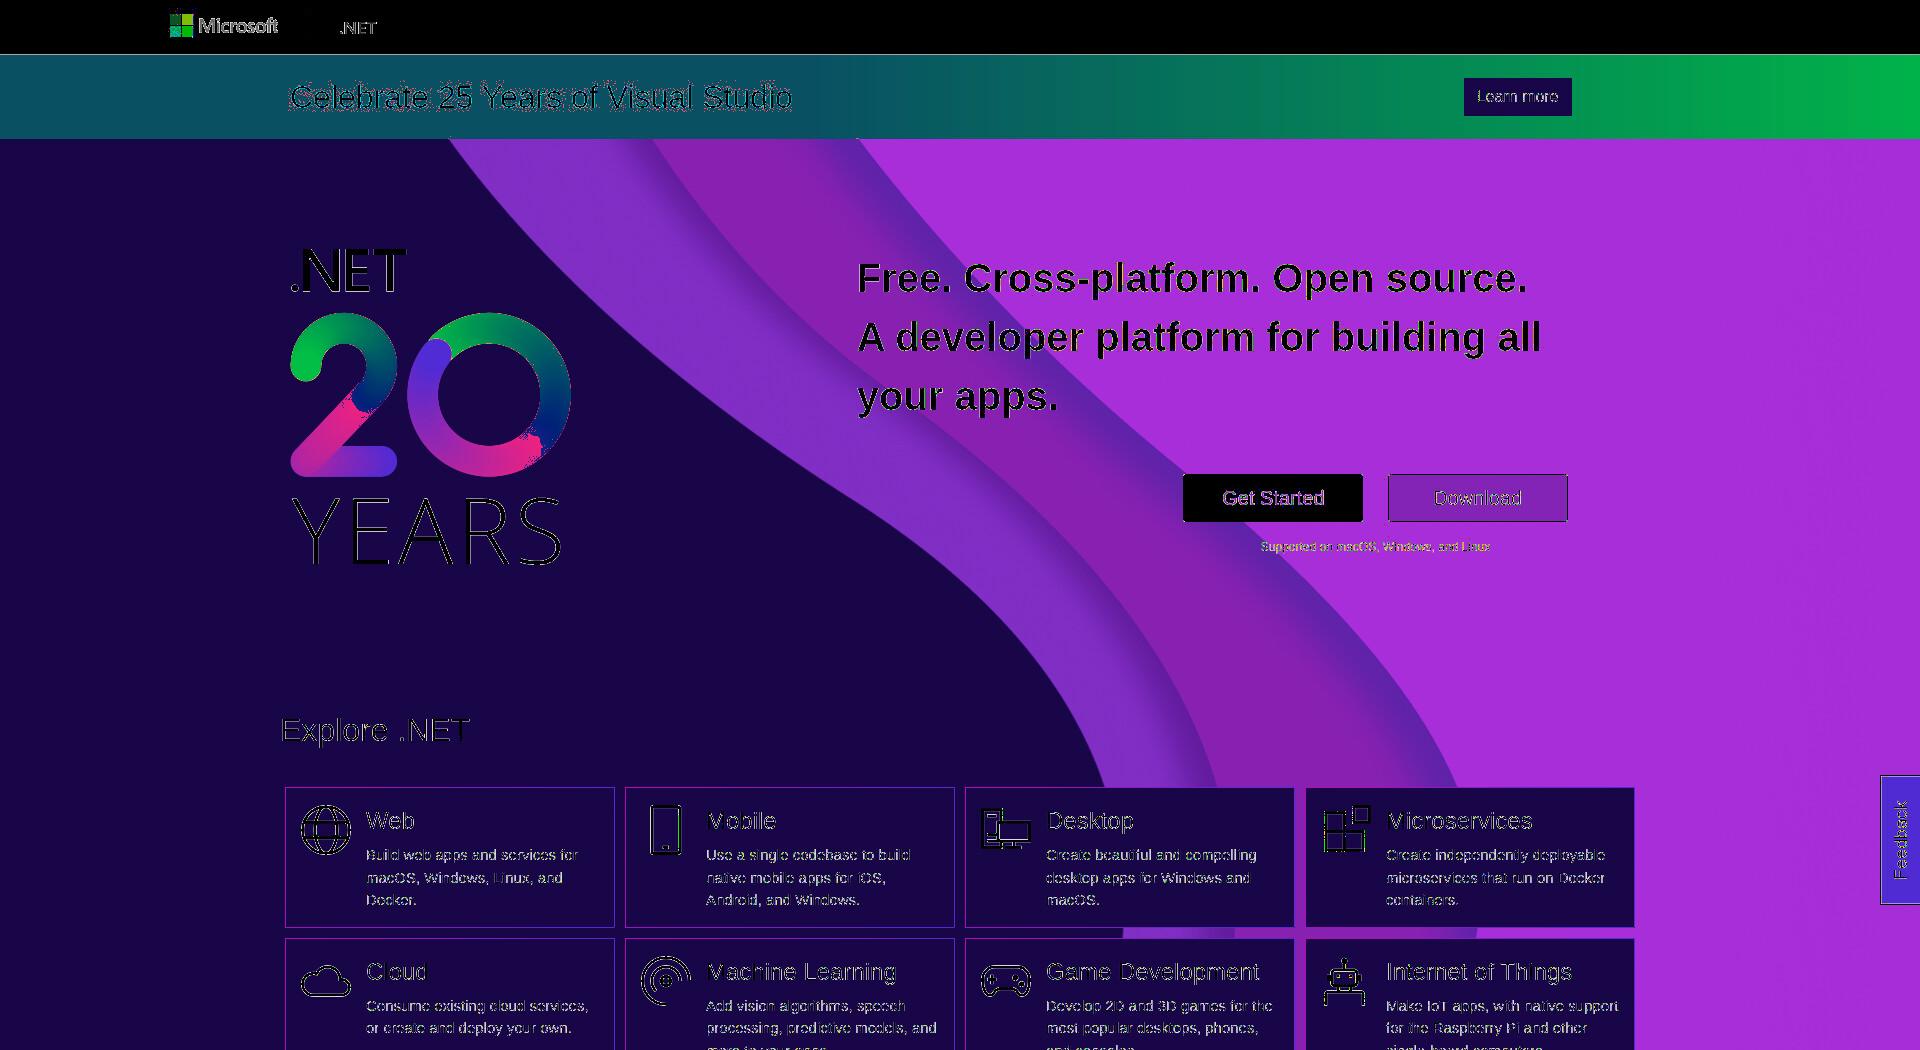Viewport: 1920px width, 1050px height.
Task: Click the Game Development controller icon
Action: coord(1005,981)
